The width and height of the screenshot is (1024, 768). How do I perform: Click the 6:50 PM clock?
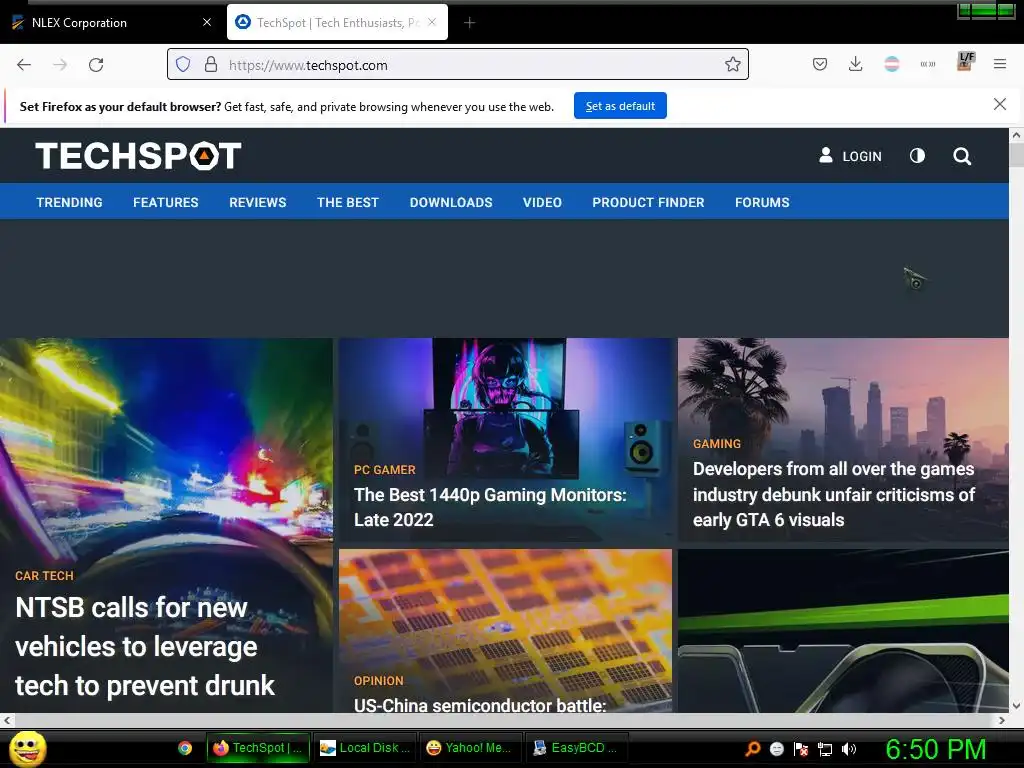[x=936, y=749]
